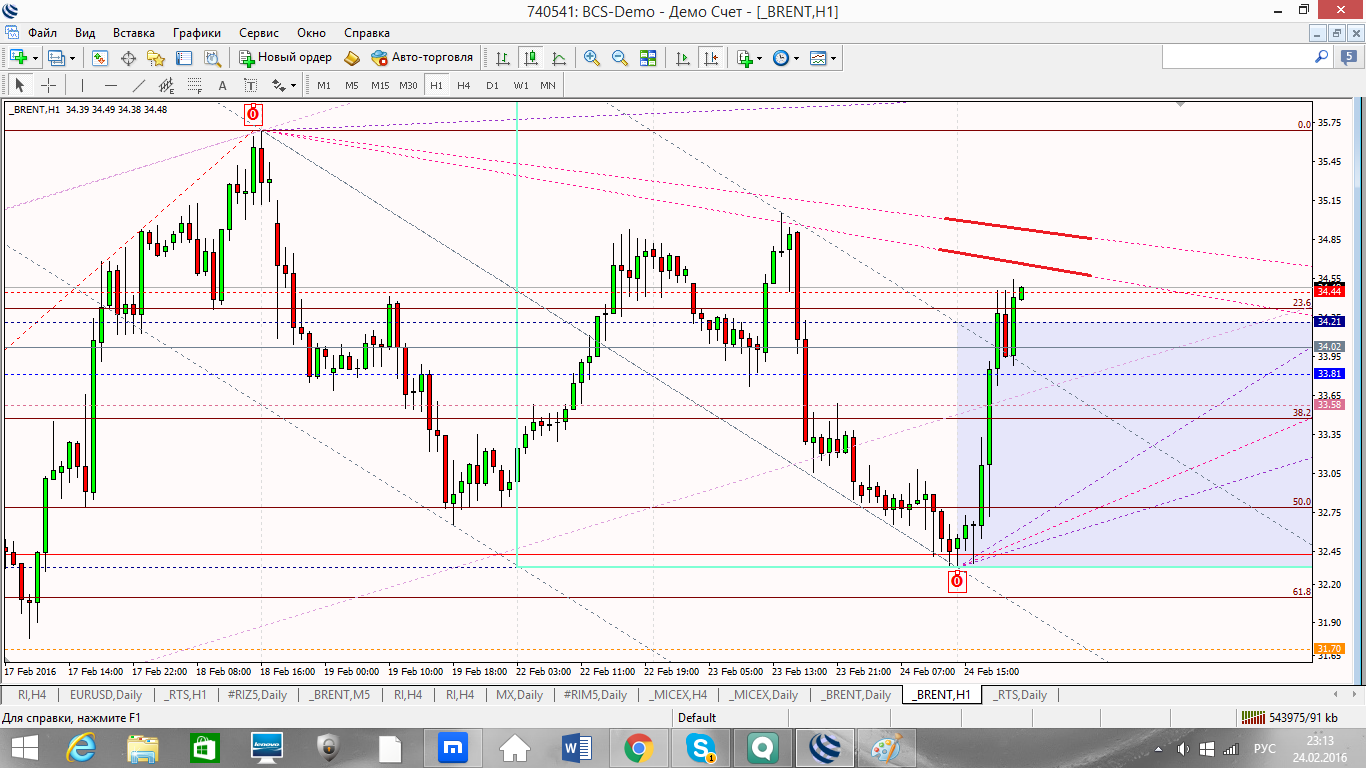Draw a horizontal line
This screenshot has width=1366, height=768.
click(x=110, y=85)
